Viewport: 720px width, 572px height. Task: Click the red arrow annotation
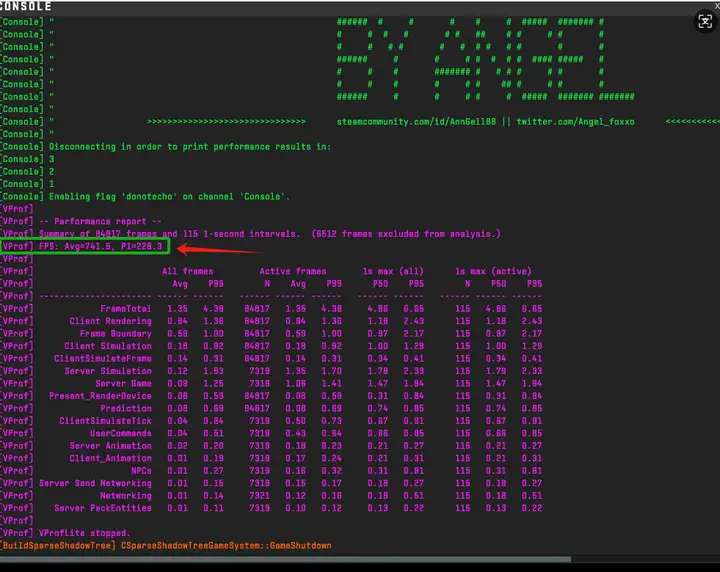point(219,250)
